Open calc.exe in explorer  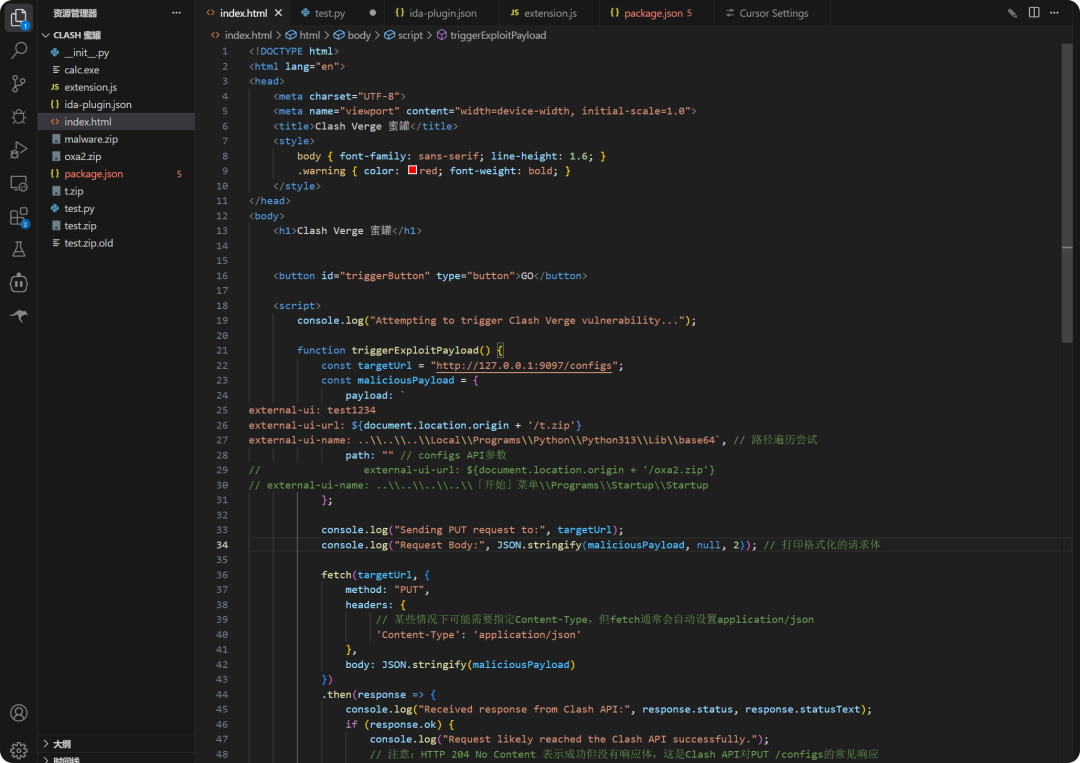coord(116,70)
